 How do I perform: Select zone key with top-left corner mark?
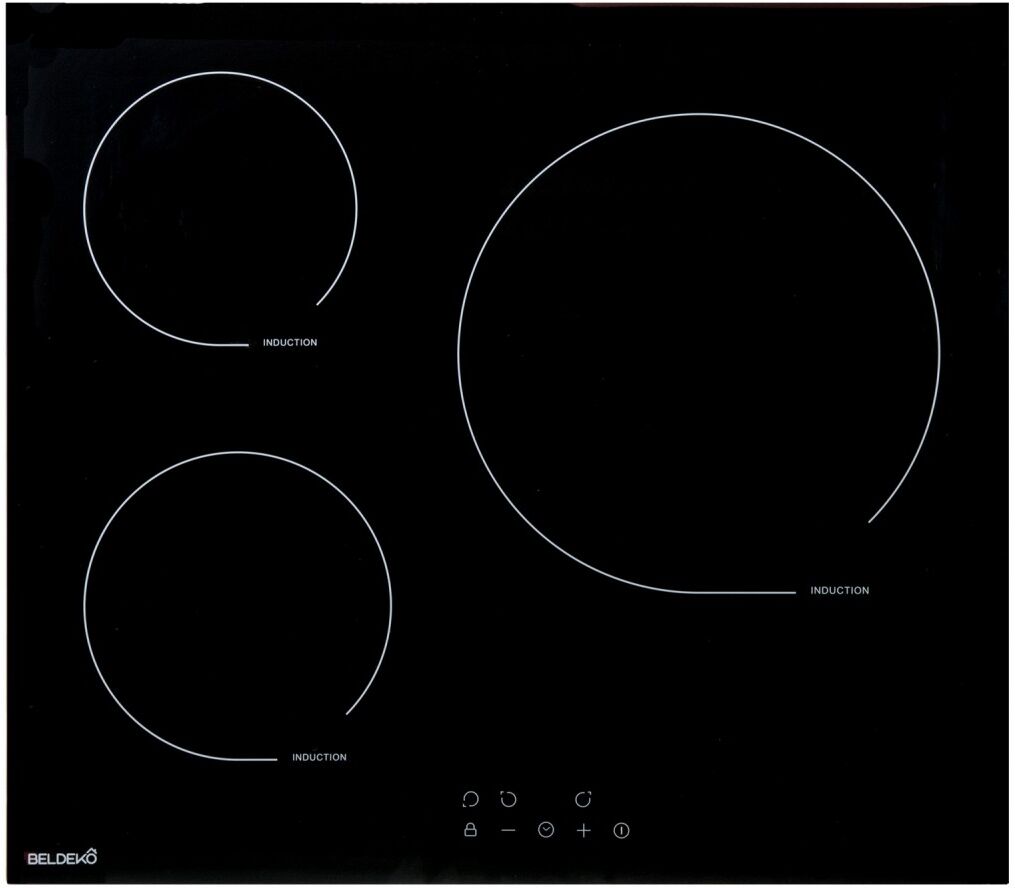pos(508,798)
